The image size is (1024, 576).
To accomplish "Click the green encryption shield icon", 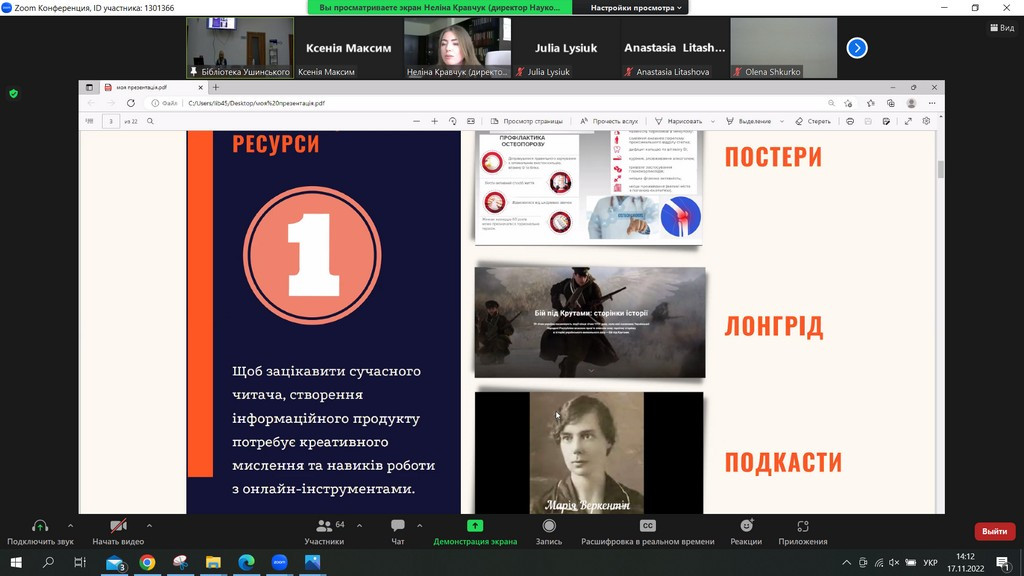I will coord(14,93).
